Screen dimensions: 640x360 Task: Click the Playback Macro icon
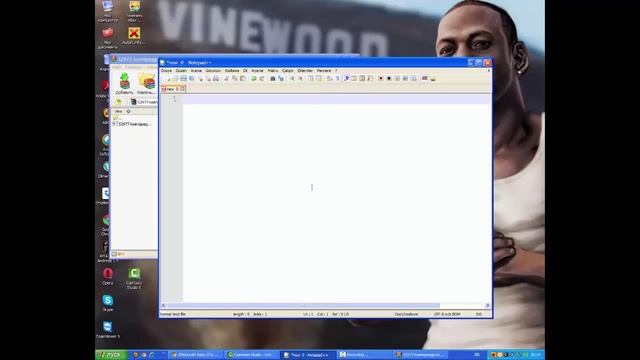pos(397,78)
